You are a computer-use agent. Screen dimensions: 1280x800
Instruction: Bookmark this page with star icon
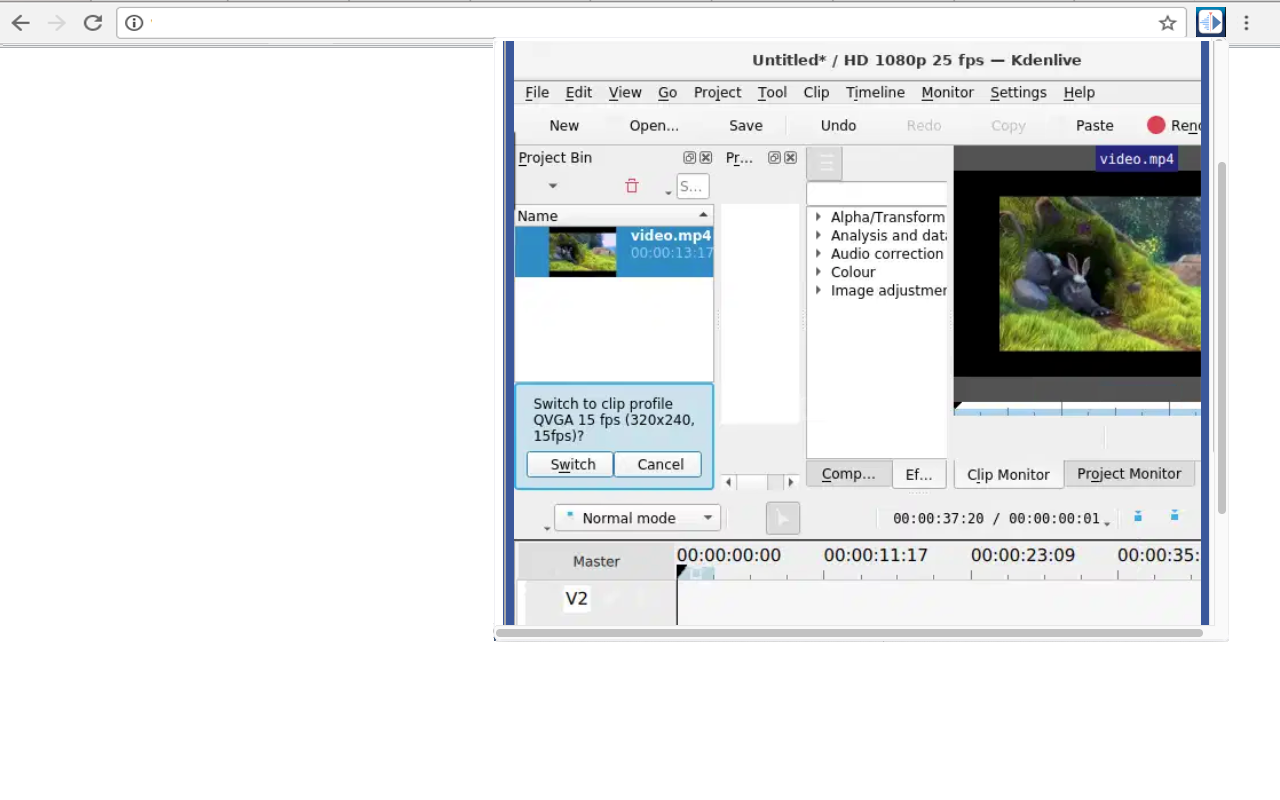(x=1167, y=23)
